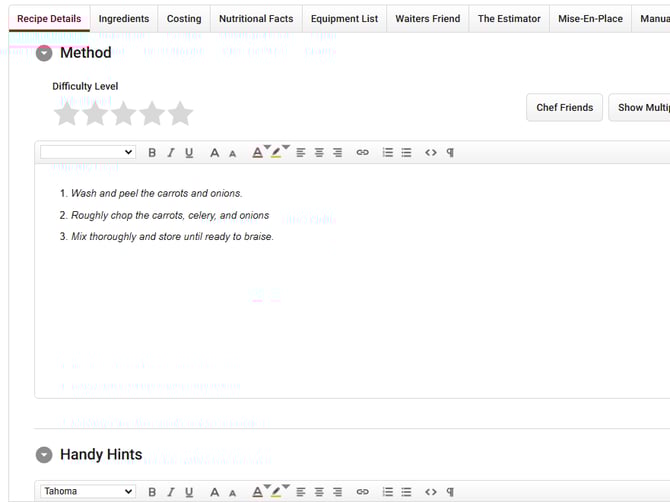This screenshot has width=670, height=502.
Task: Insert numbered list in Method editor
Action: pyautogui.click(x=388, y=153)
